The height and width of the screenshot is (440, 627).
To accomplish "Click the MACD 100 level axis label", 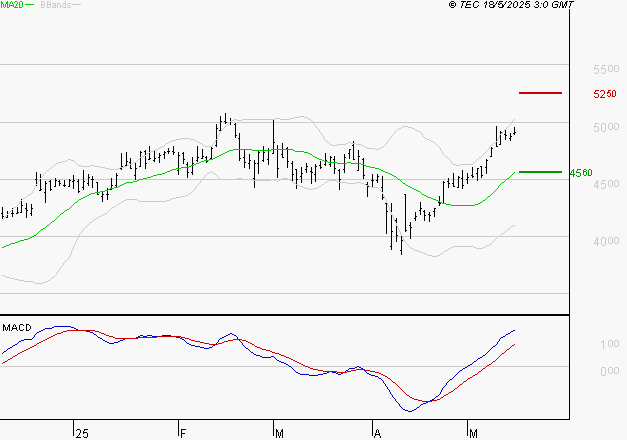I will [608, 344].
